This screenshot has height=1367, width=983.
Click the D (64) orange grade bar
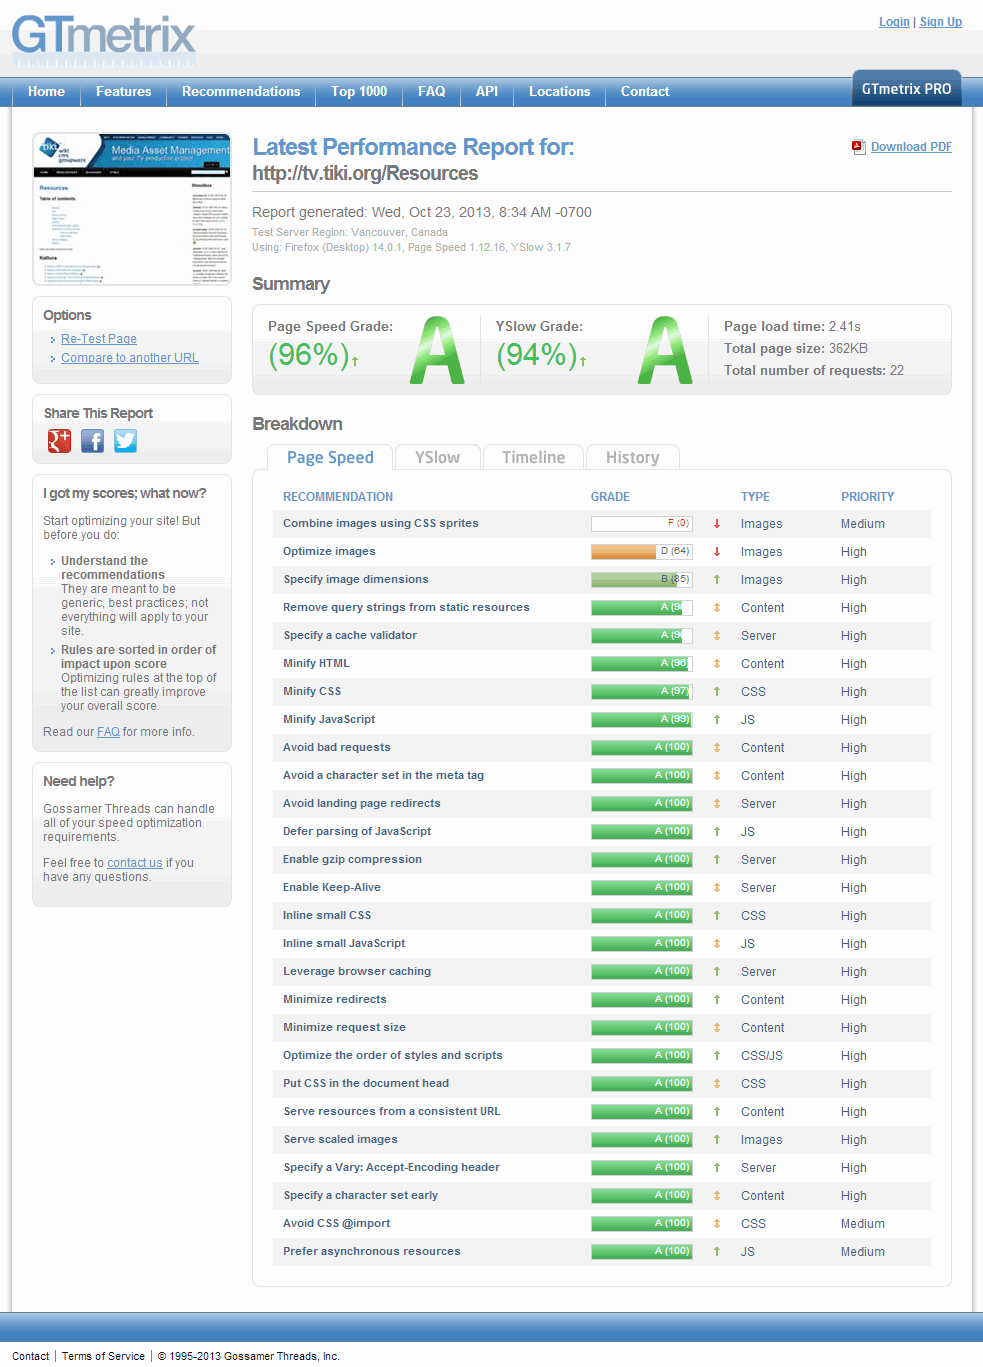click(642, 552)
